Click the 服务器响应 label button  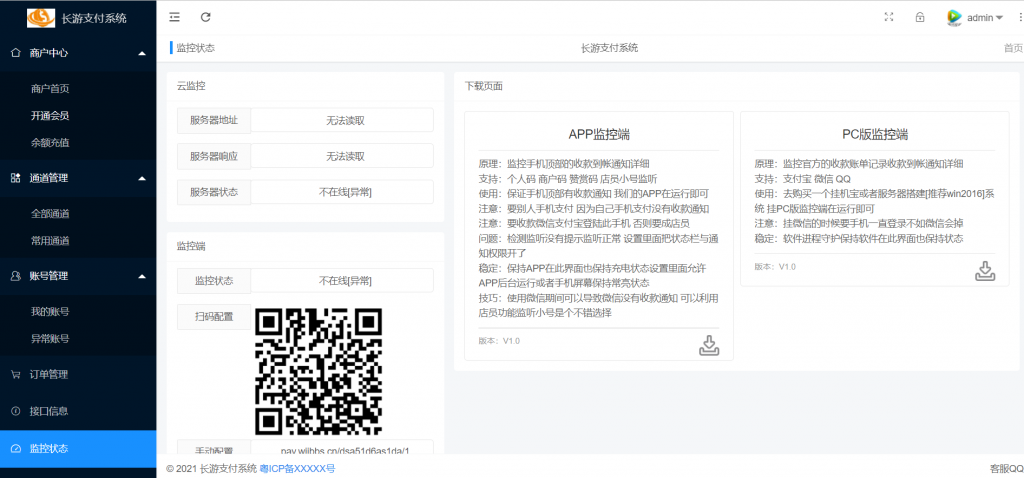[214, 156]
